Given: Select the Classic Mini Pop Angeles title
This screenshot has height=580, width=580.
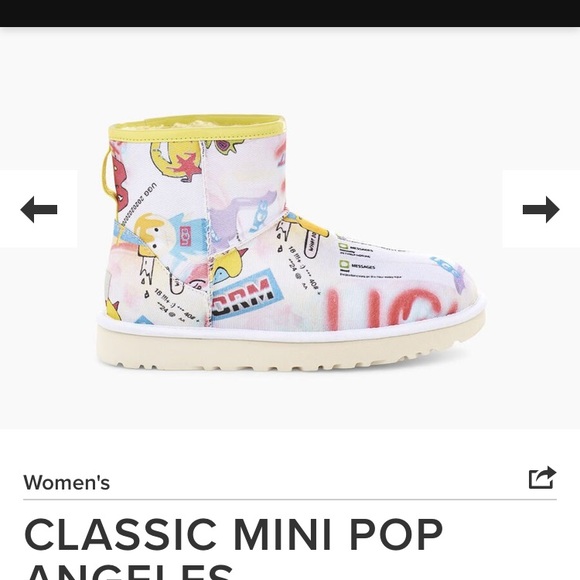Looking at the screenshot, I should (x=234, y=548).
